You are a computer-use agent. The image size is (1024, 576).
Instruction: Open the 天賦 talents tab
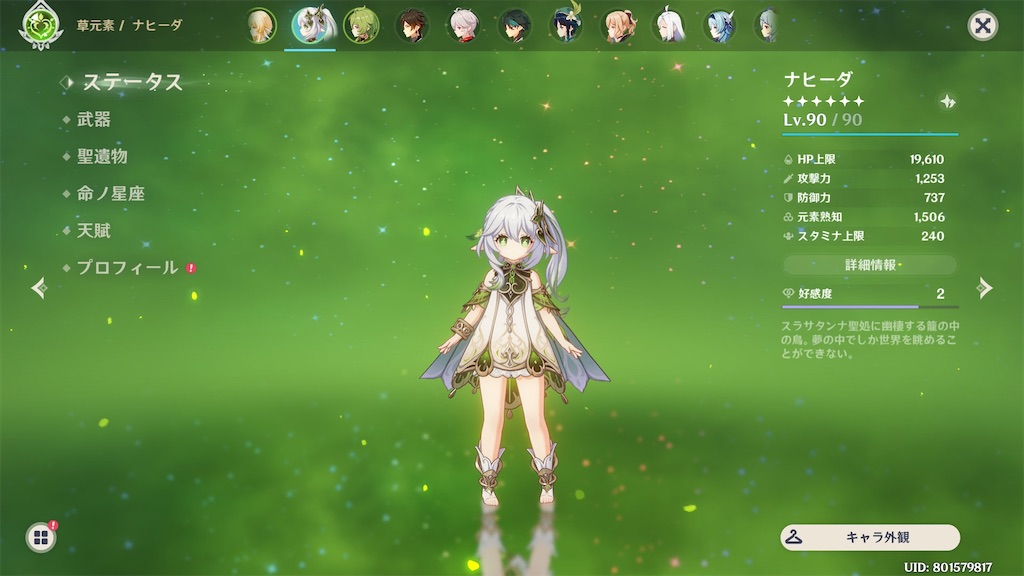pos(94,231)
